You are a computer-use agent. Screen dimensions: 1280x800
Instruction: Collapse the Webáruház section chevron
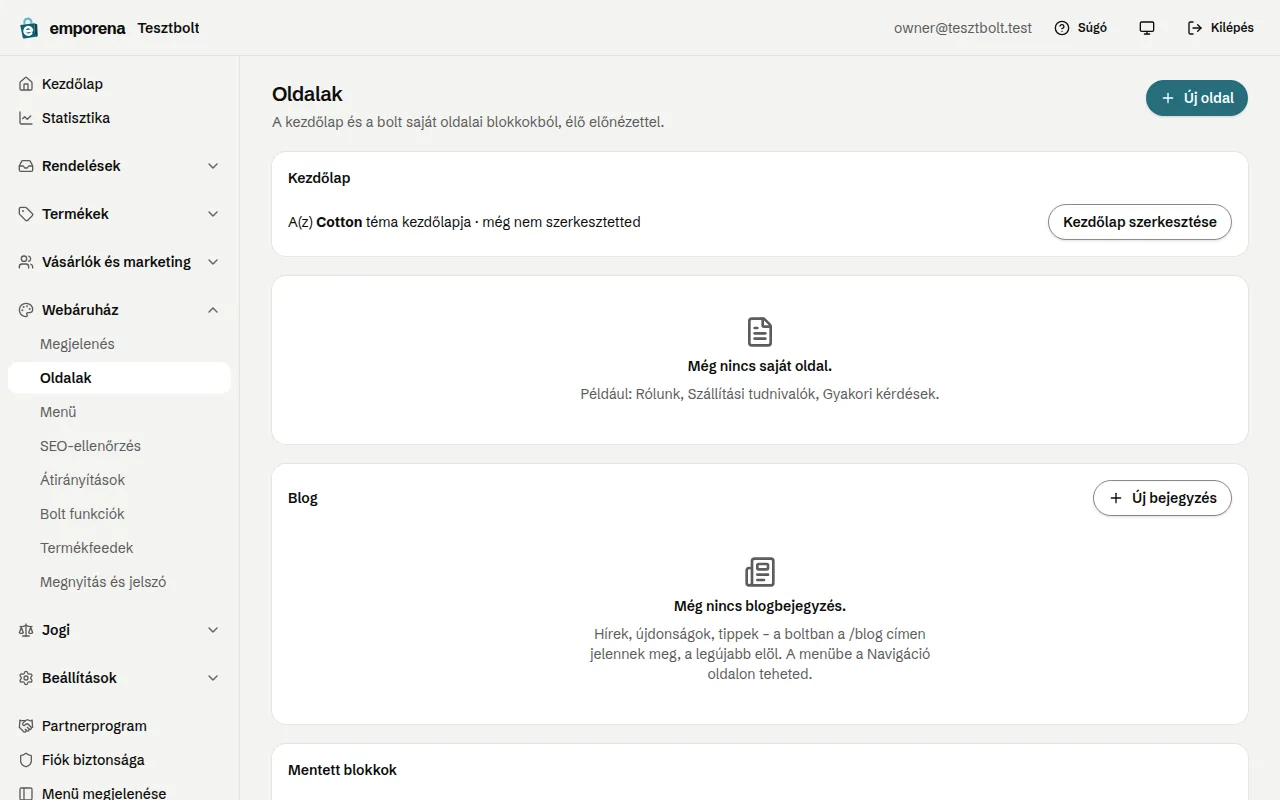tap(213, 310)
